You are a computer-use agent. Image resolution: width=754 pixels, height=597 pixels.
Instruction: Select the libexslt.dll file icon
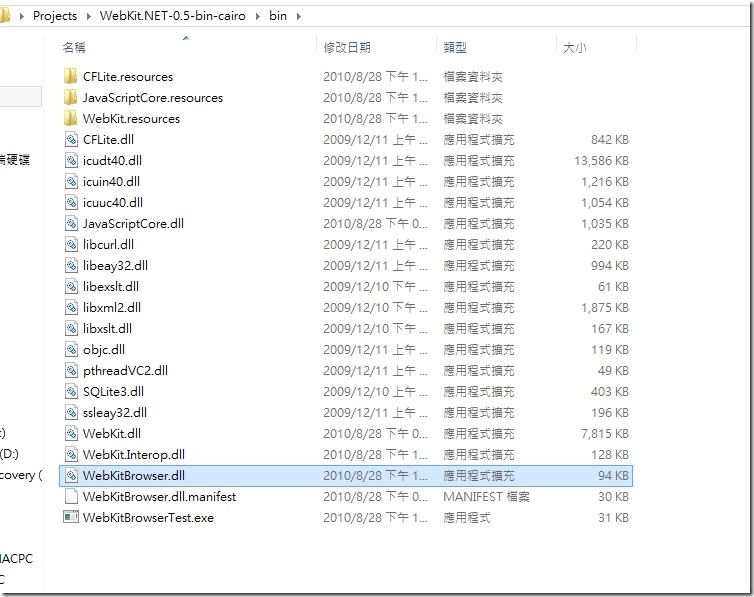click(71, 286)
